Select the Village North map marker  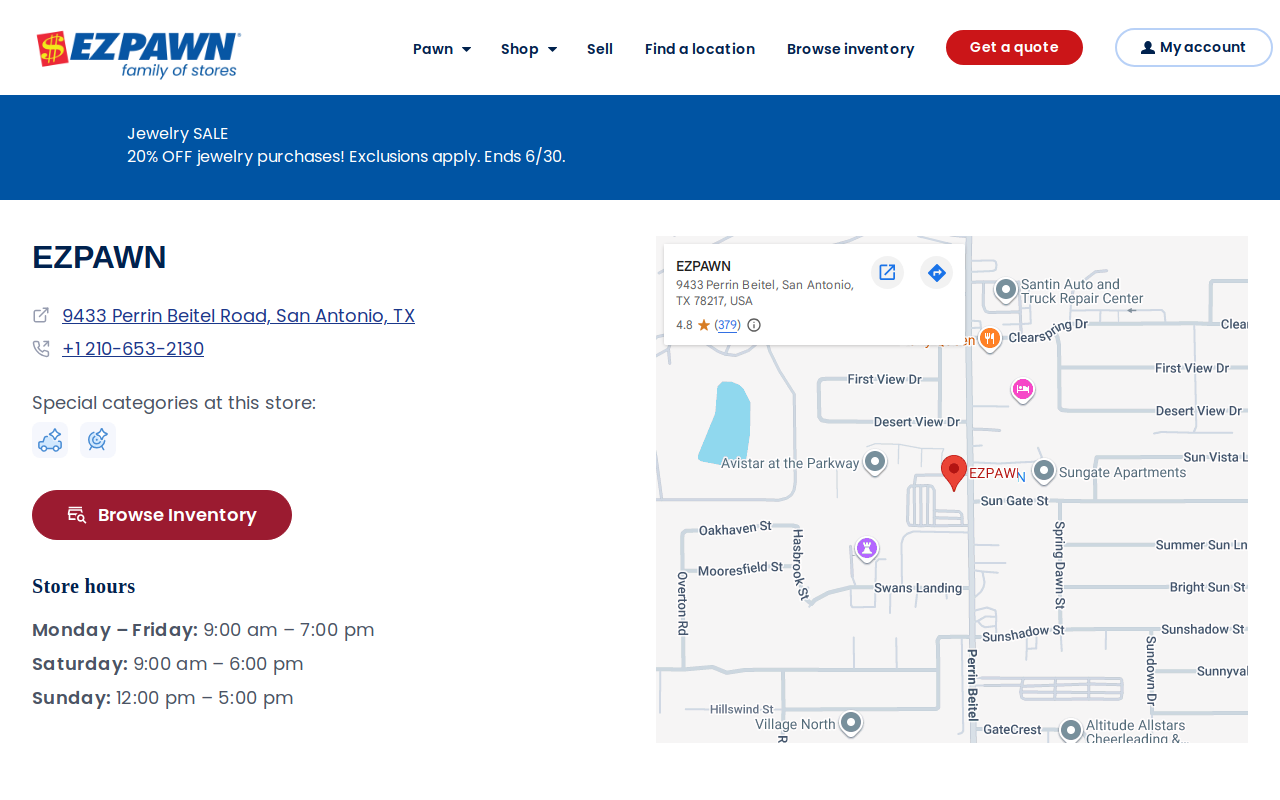(x=851, y=723)
